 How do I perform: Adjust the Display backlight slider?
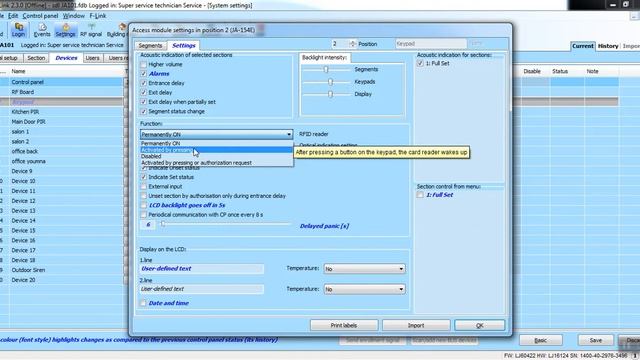pos(331,94)
